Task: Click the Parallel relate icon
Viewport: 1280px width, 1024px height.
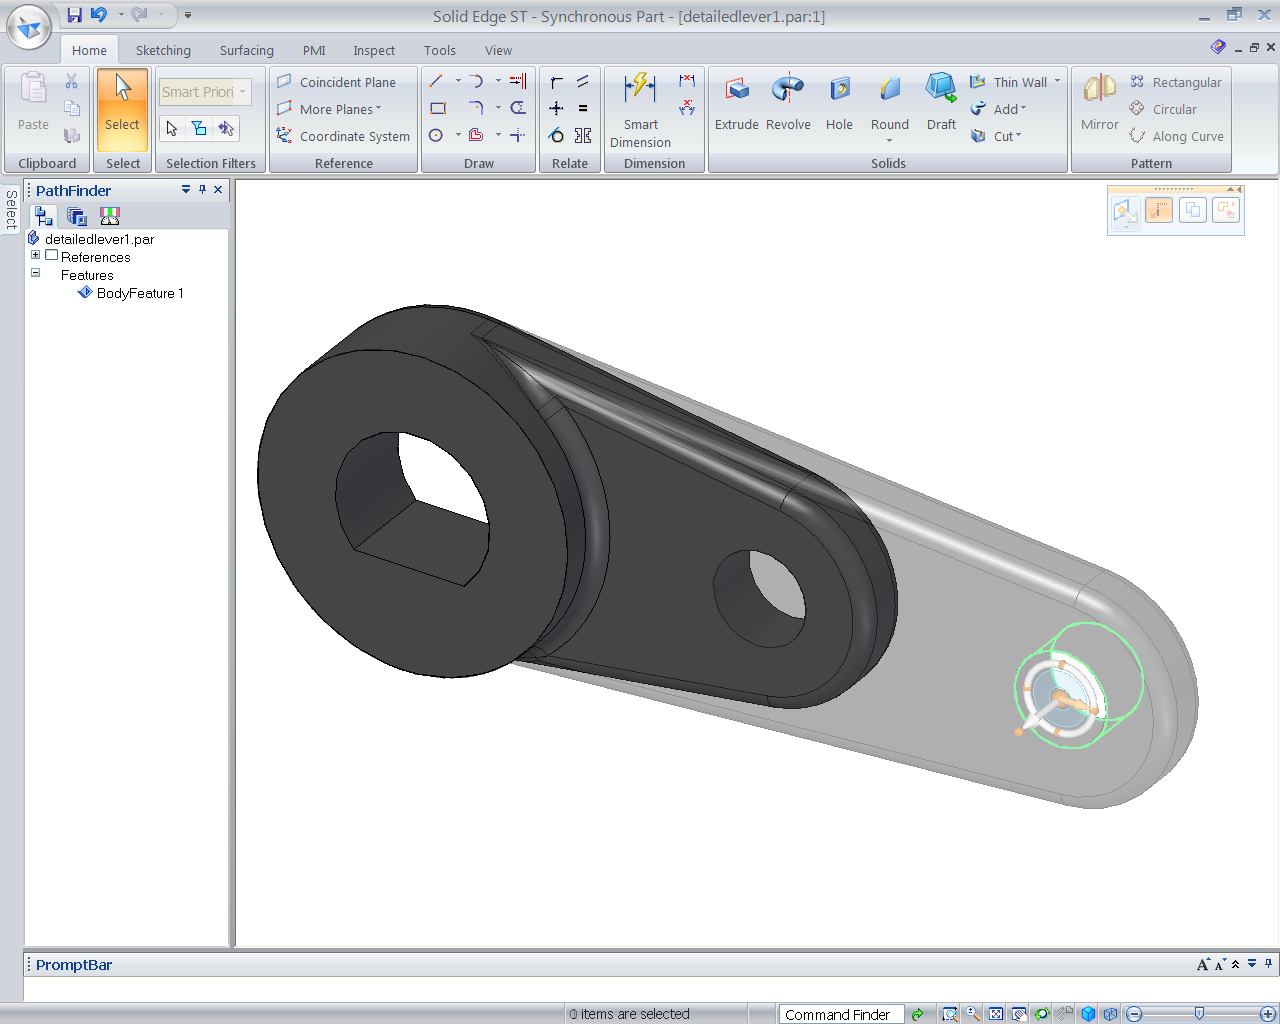Action: coord(583,81)
